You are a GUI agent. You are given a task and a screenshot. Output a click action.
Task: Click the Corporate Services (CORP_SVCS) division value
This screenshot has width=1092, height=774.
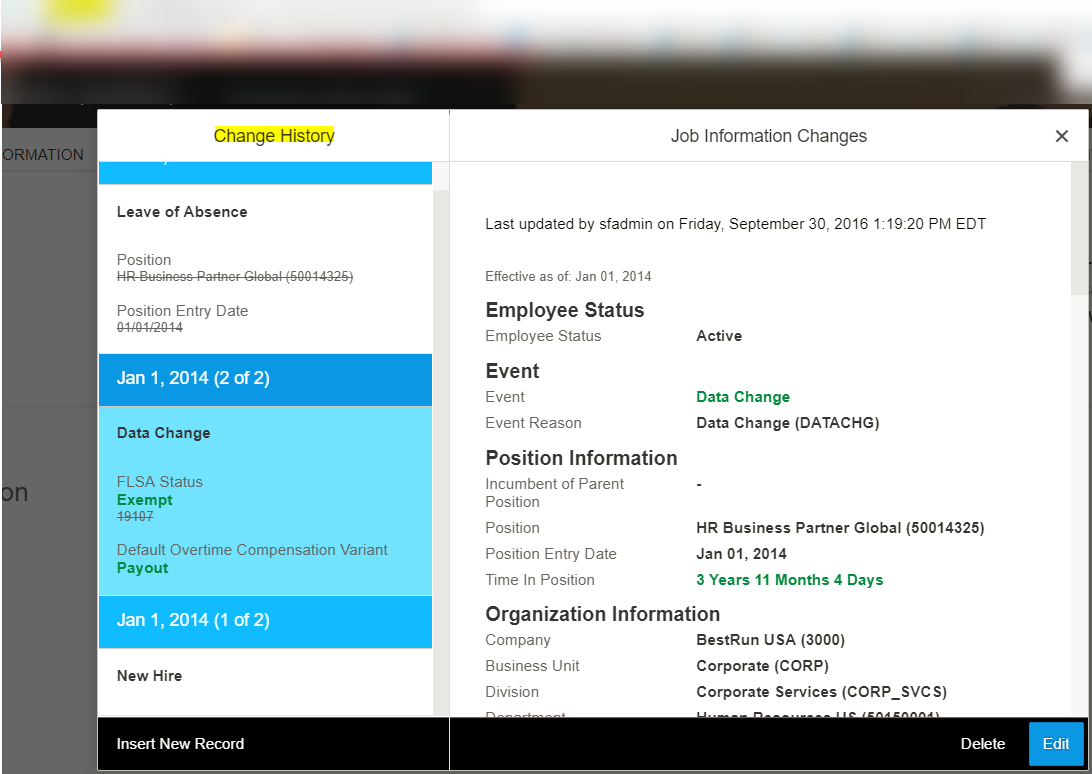coord(822,692)
